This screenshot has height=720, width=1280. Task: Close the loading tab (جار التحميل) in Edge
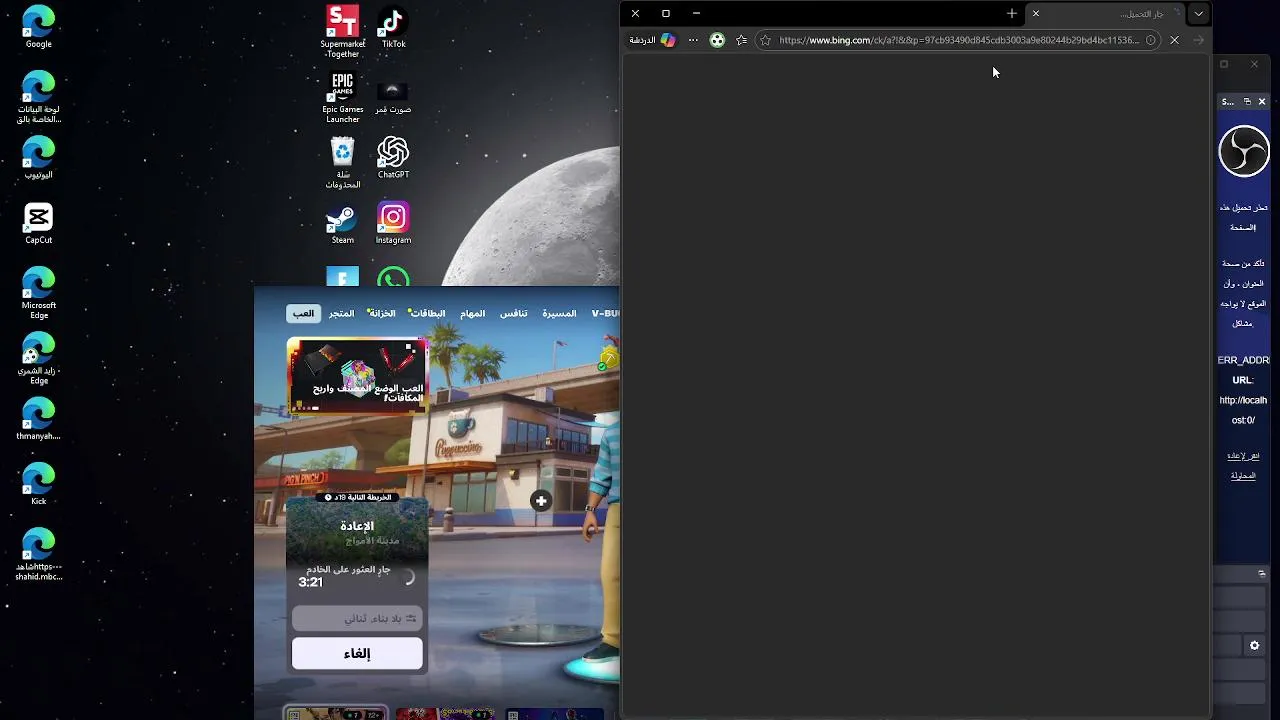pos(1036,14)
